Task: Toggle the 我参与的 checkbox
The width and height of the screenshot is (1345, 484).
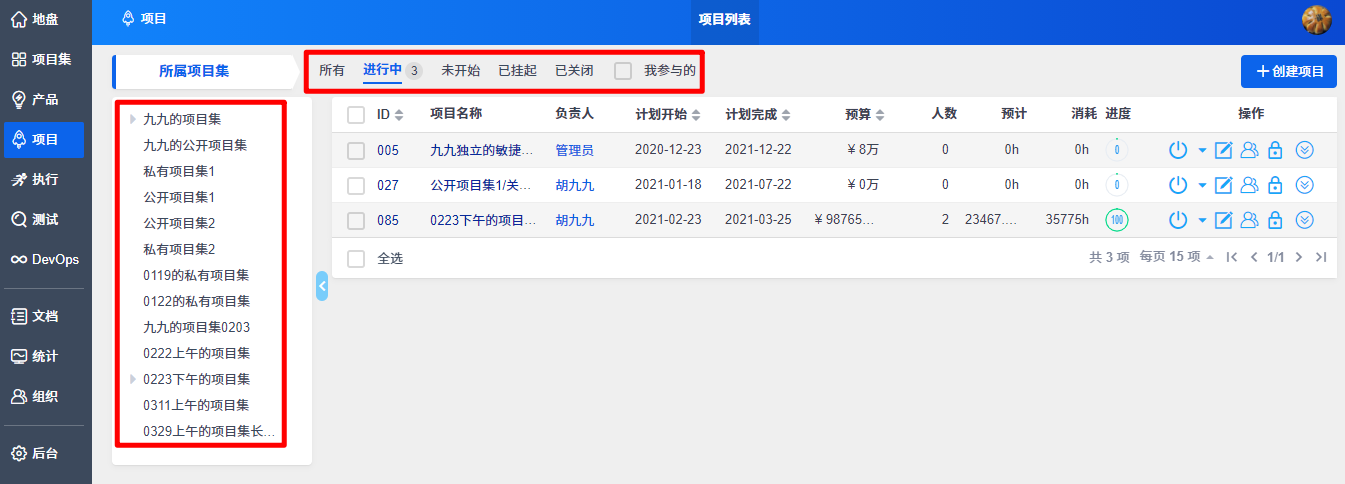Action: coord(623,71)
